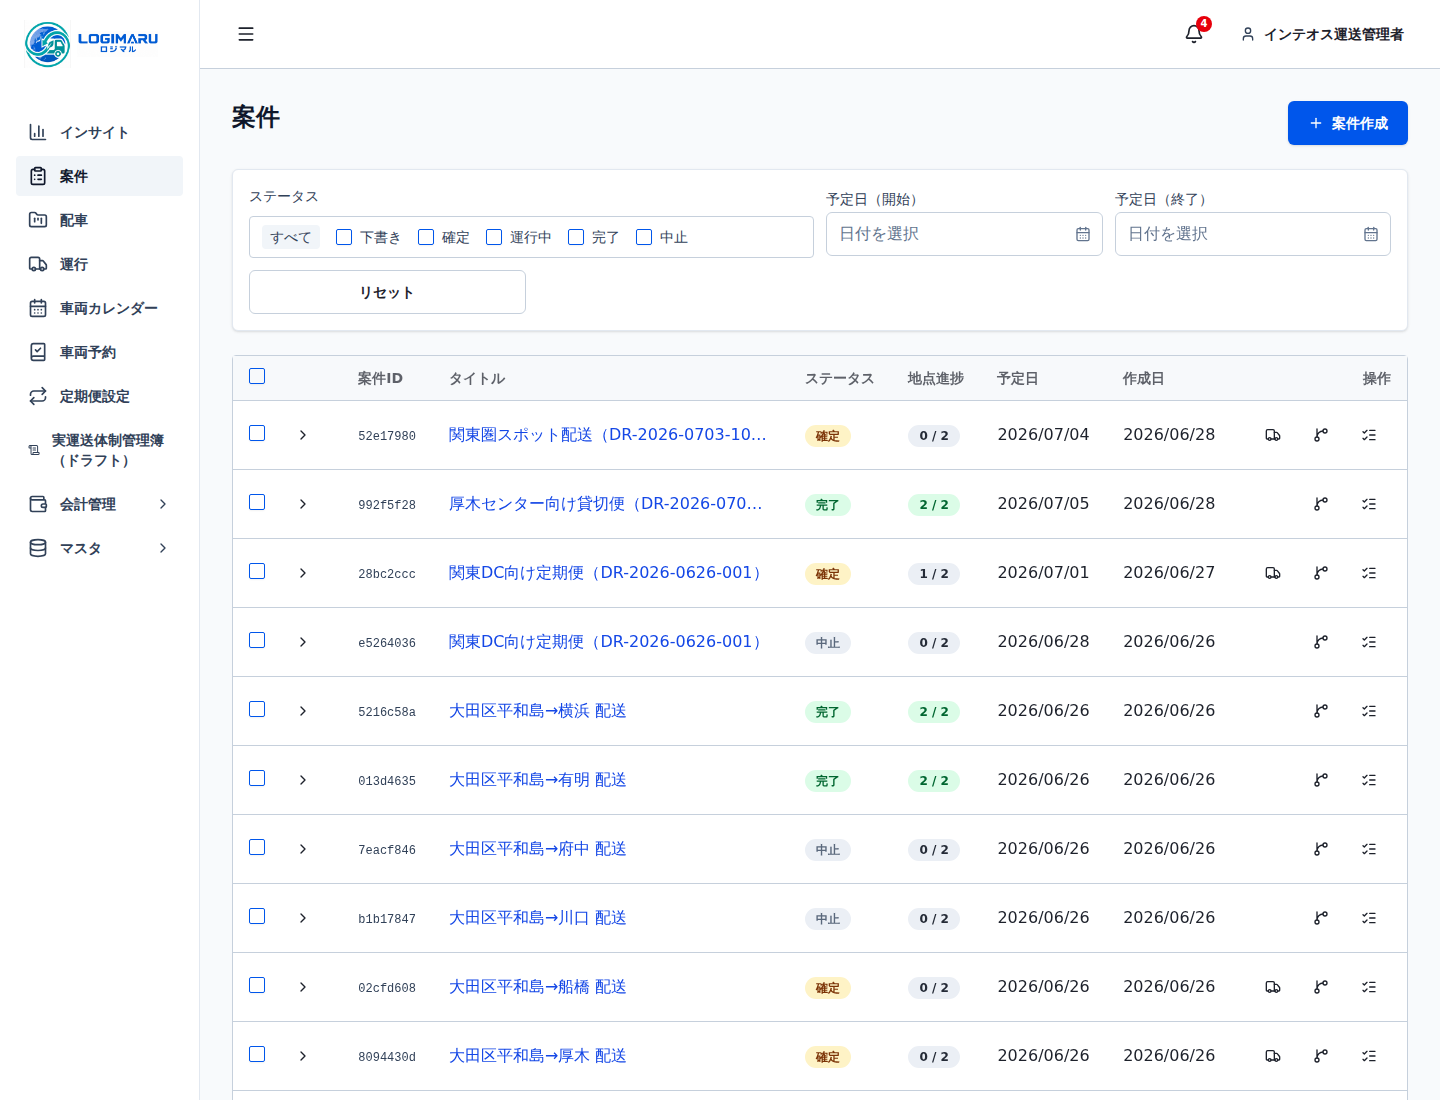1440x1100 pixels.
Task: Open 定期便設定 in sidebar
Action: pyautogui.click(x=99, y=396)
